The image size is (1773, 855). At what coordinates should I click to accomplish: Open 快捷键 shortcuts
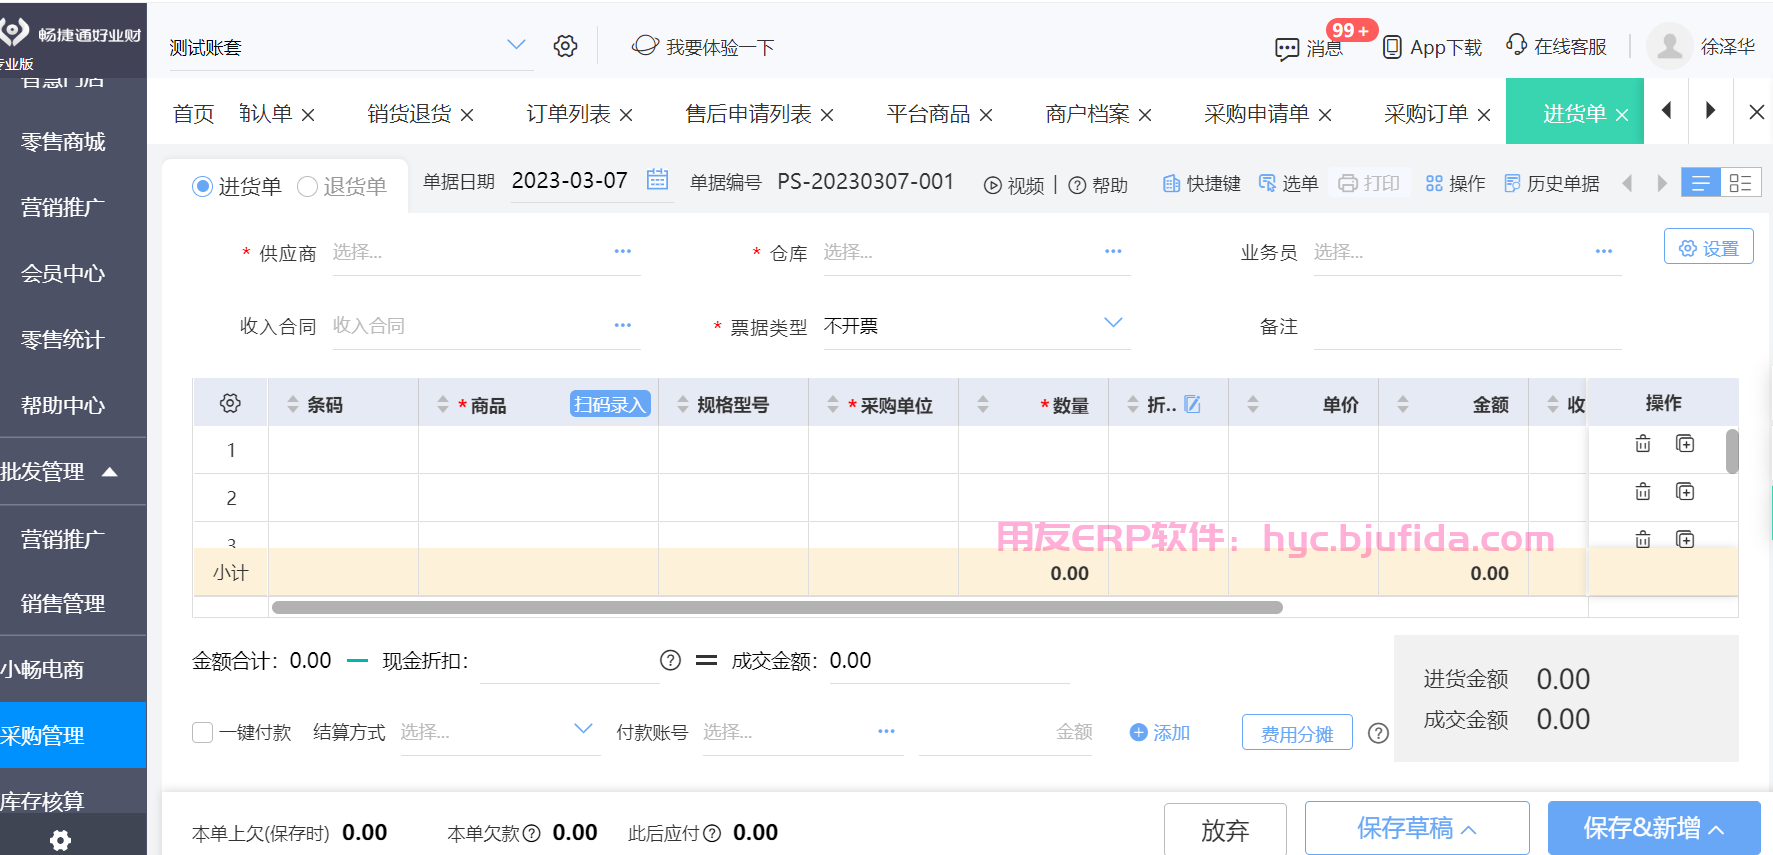coord(1201,183)
